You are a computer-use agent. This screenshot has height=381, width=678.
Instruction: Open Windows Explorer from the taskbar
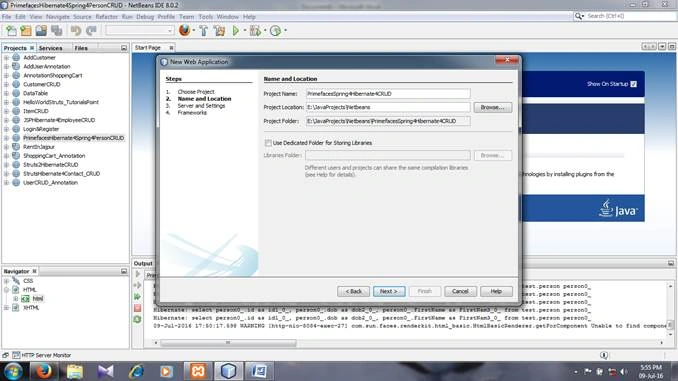74,371
